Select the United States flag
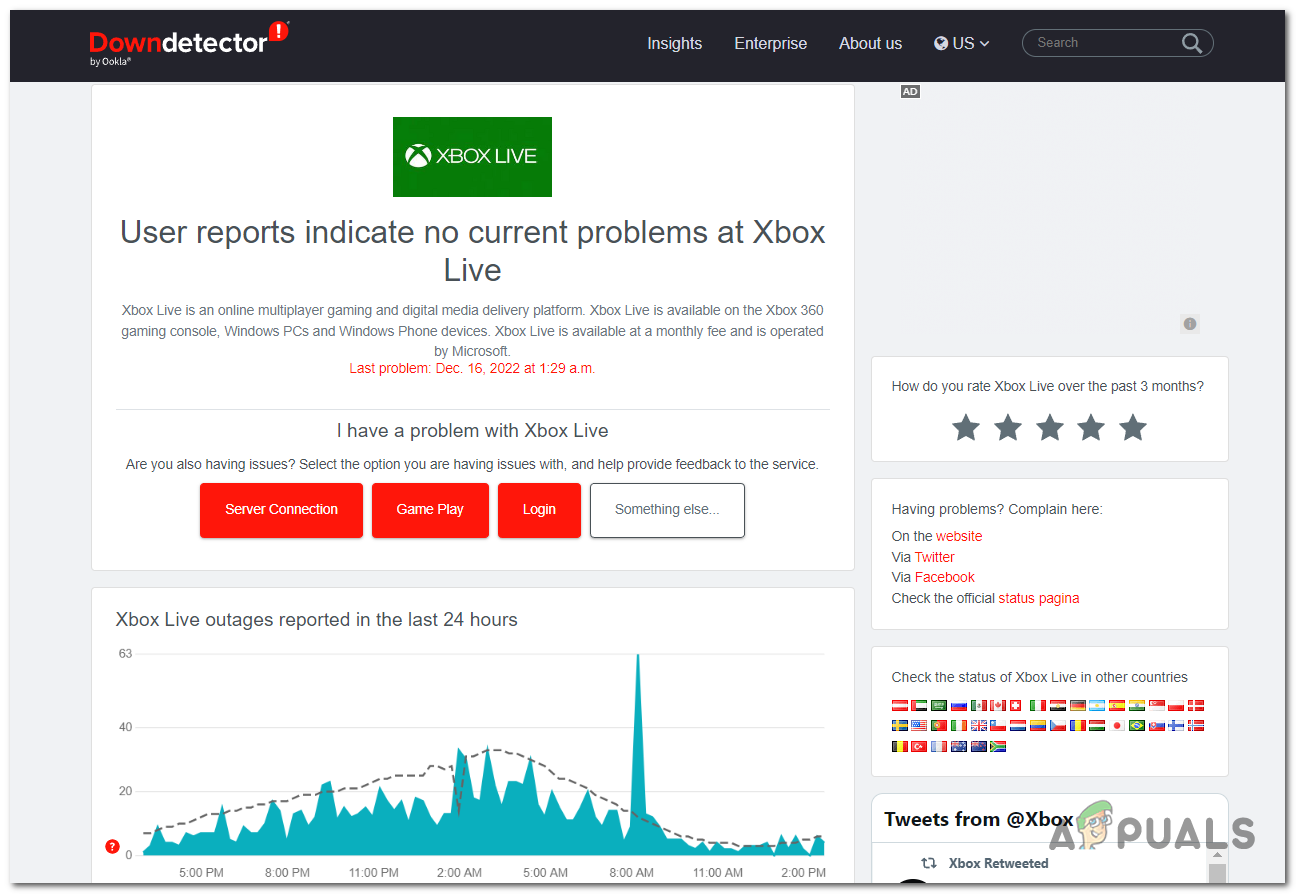Screen dimensions: 1296x894 (x=919, y=725)
